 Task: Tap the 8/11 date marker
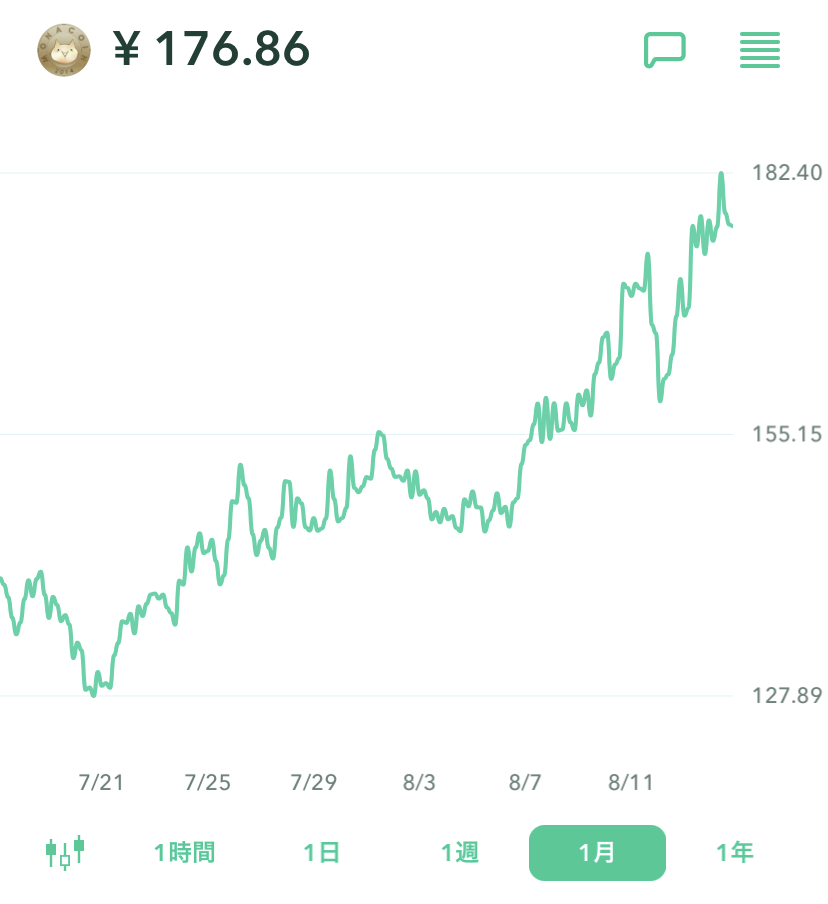631,782
